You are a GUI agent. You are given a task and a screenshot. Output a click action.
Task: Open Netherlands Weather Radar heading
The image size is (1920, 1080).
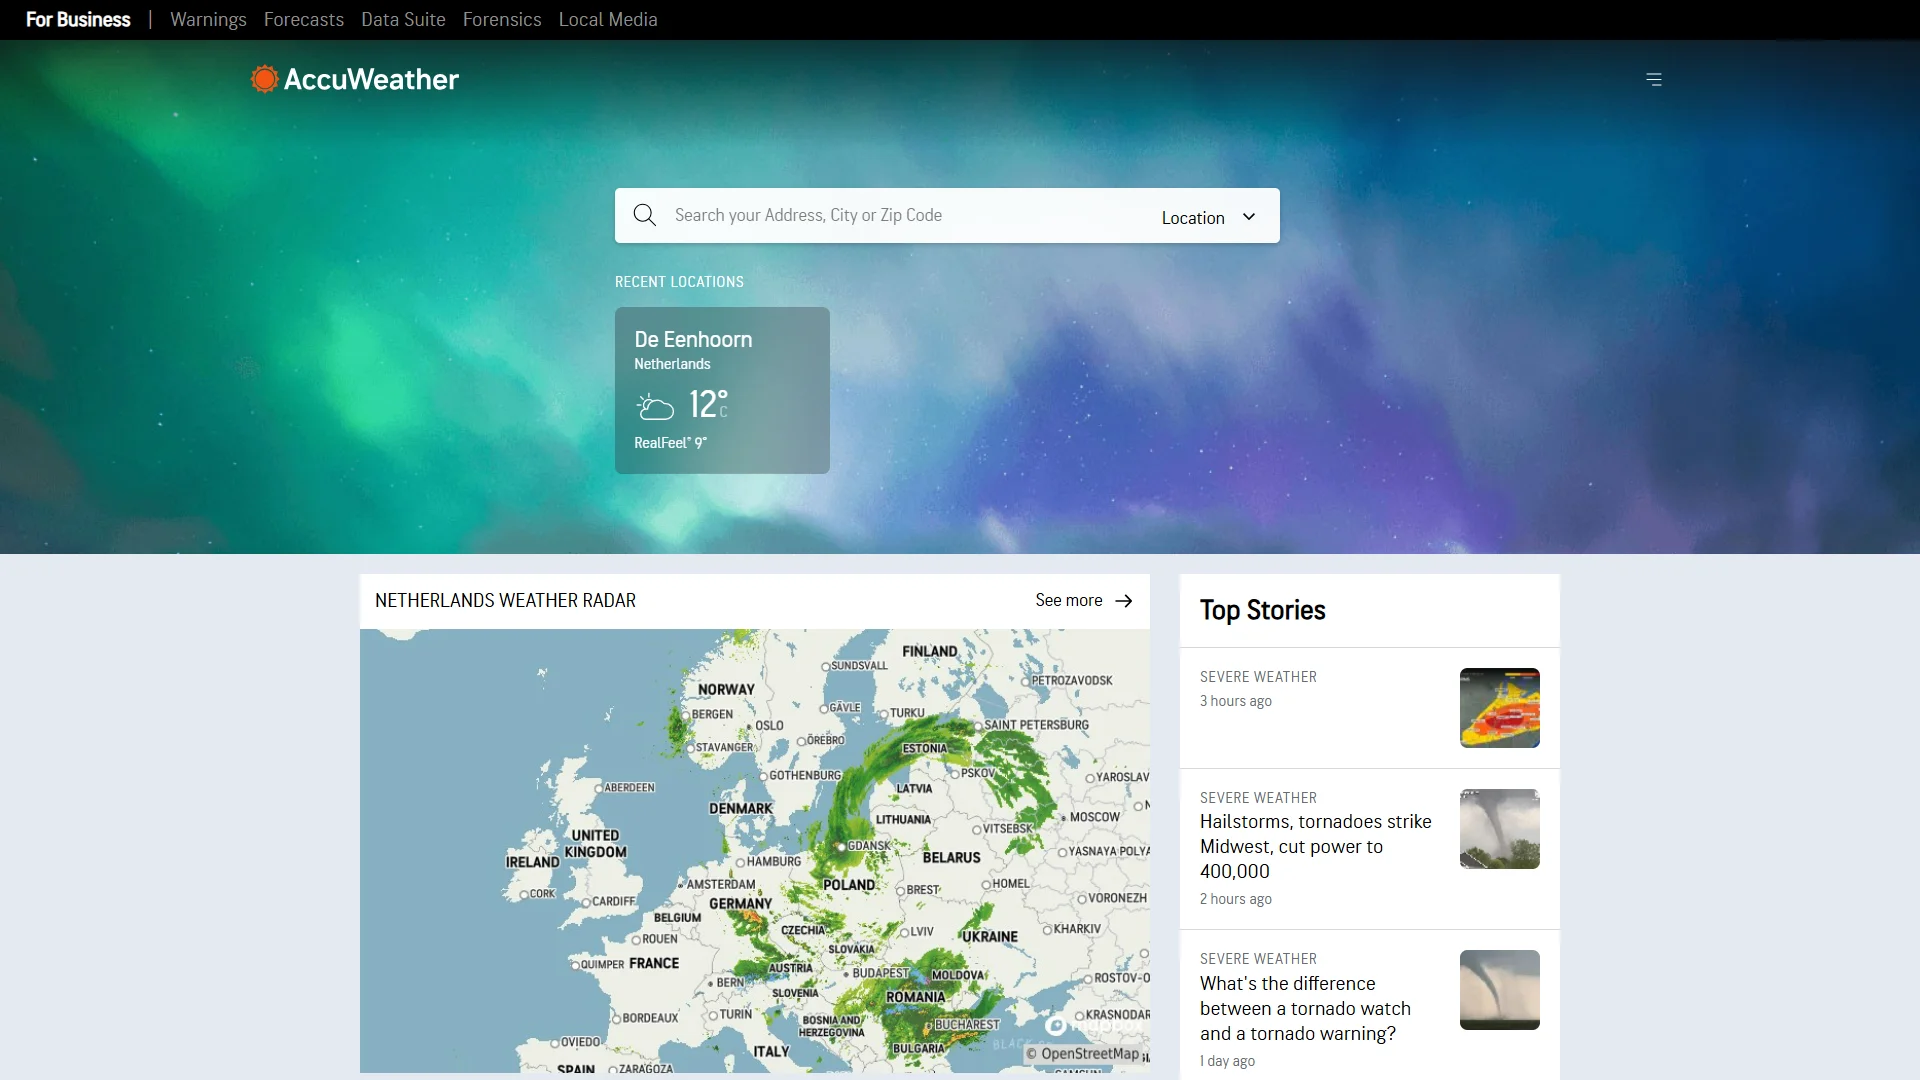(x=505, y=600)
